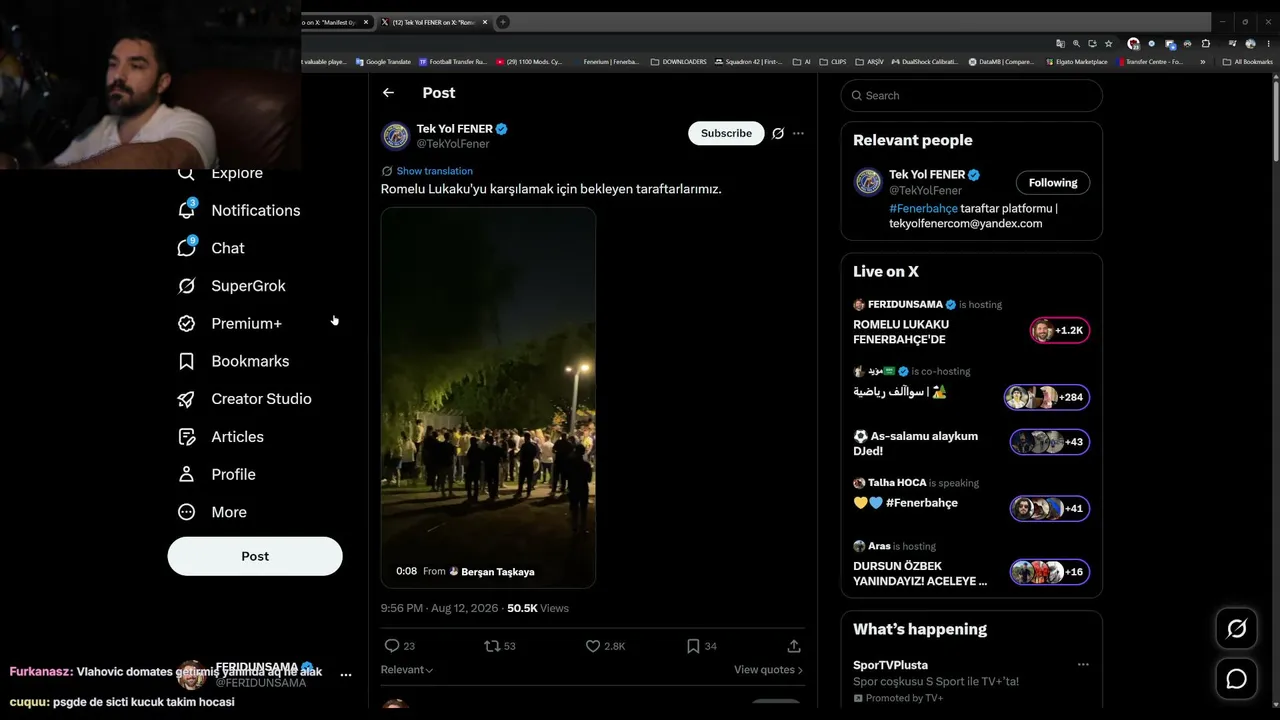1280x720 pixels.
Task: Open Football Transfer bookmark
Action: coord(451,62)
